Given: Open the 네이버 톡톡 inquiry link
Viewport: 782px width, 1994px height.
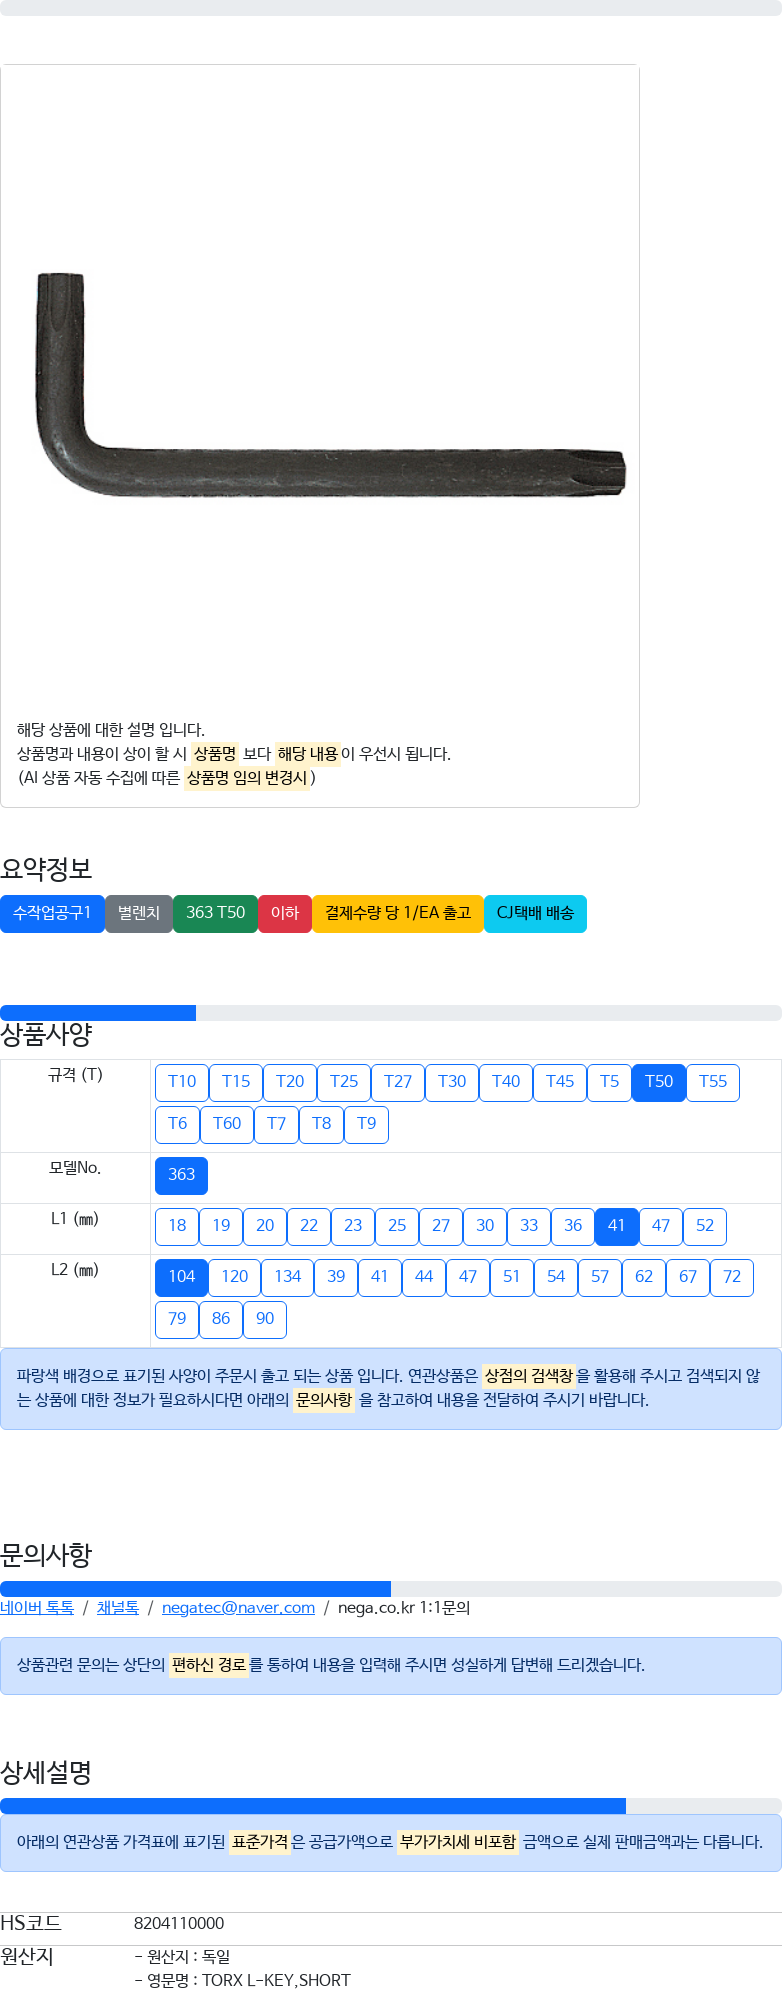Looking at the screenshot, I should tap(37, 1608).
